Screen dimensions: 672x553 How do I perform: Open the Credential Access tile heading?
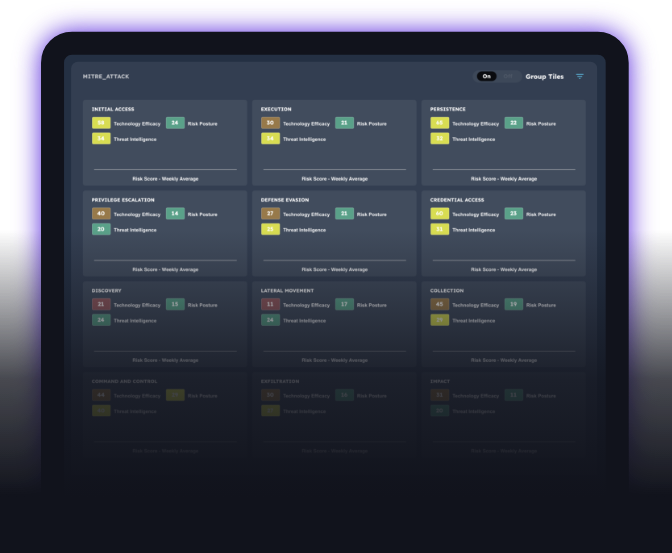point(457,200)
